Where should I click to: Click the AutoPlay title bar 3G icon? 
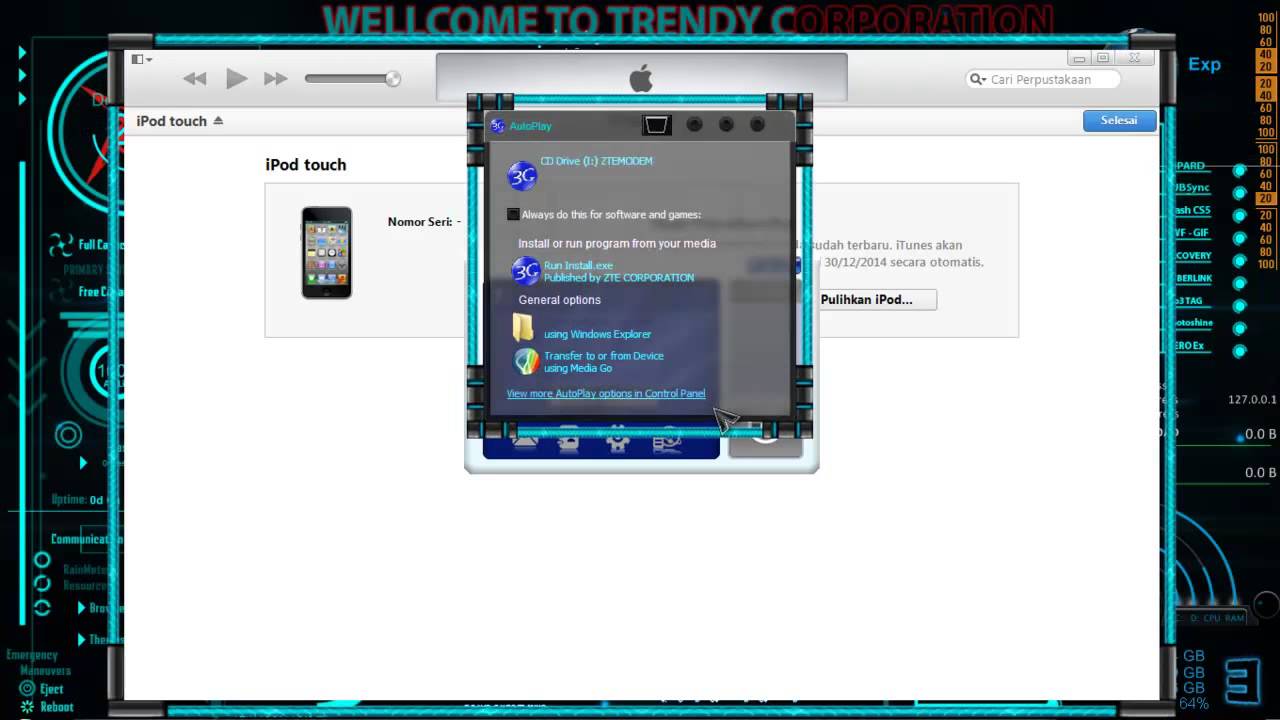[x=497, y=125]
